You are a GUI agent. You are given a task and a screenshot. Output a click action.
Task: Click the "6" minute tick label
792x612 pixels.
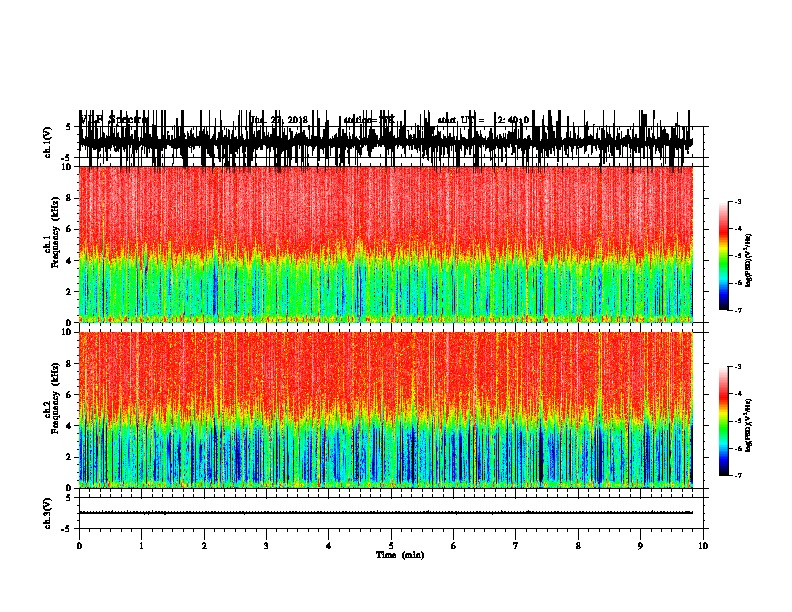point(453,546)
